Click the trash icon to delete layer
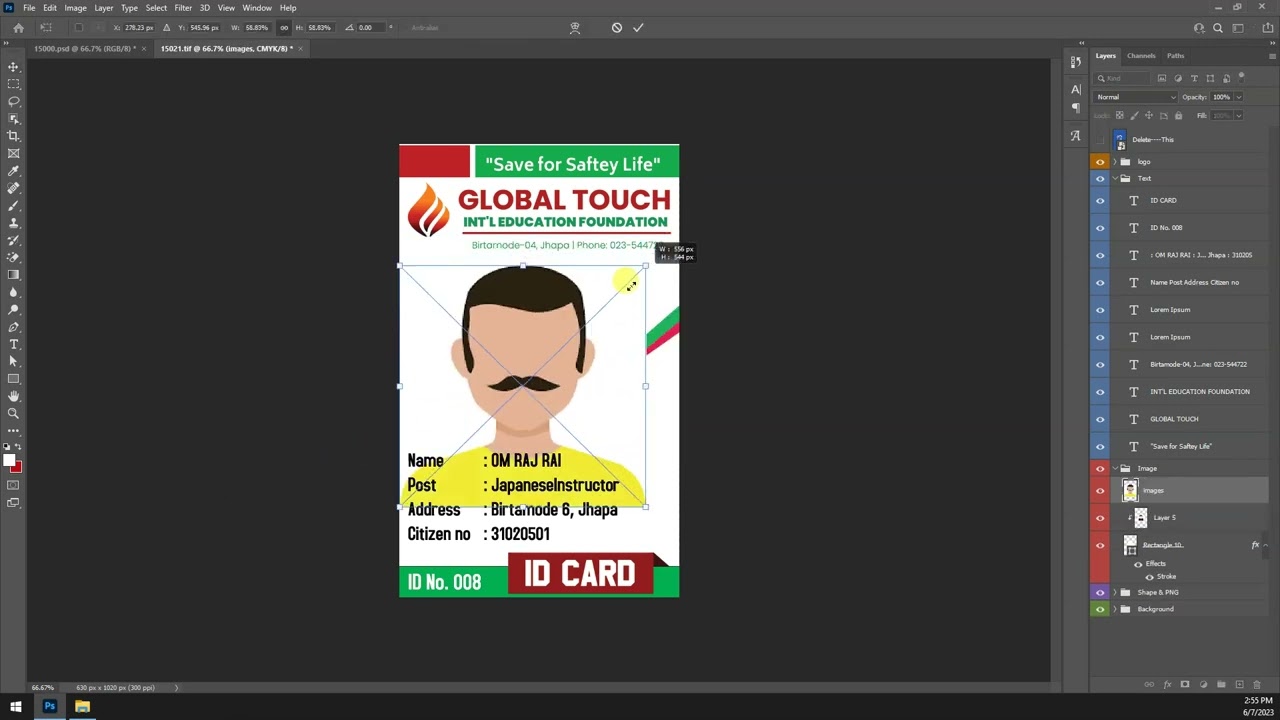The image size is (1280, 720). (1257, 685)
